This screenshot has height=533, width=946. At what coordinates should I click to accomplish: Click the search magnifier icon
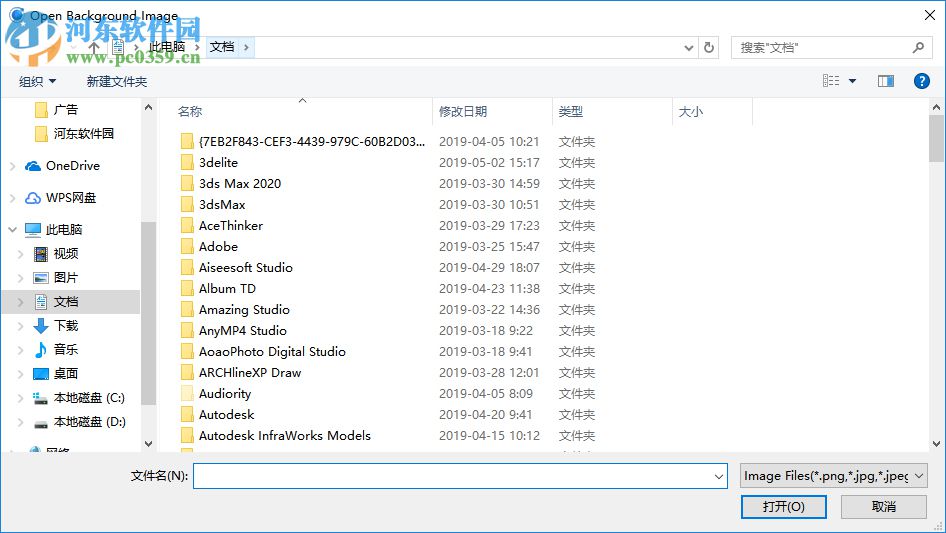(918, 47)
